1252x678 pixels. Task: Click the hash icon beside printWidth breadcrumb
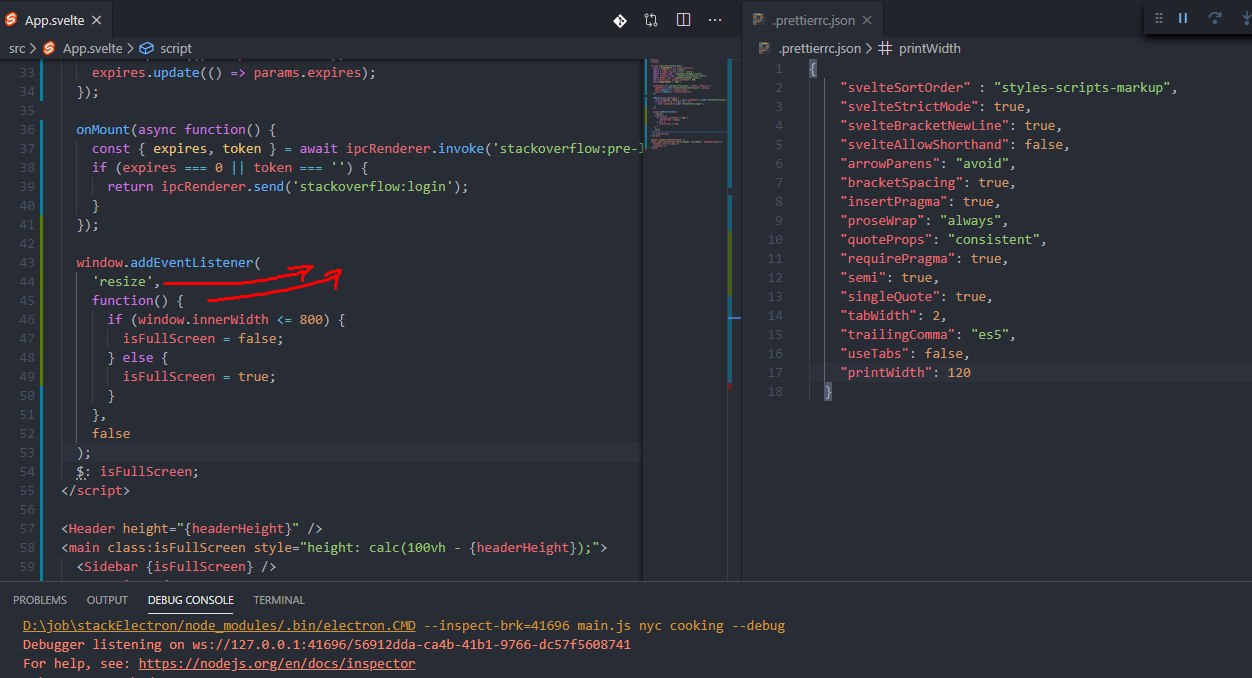886,47
